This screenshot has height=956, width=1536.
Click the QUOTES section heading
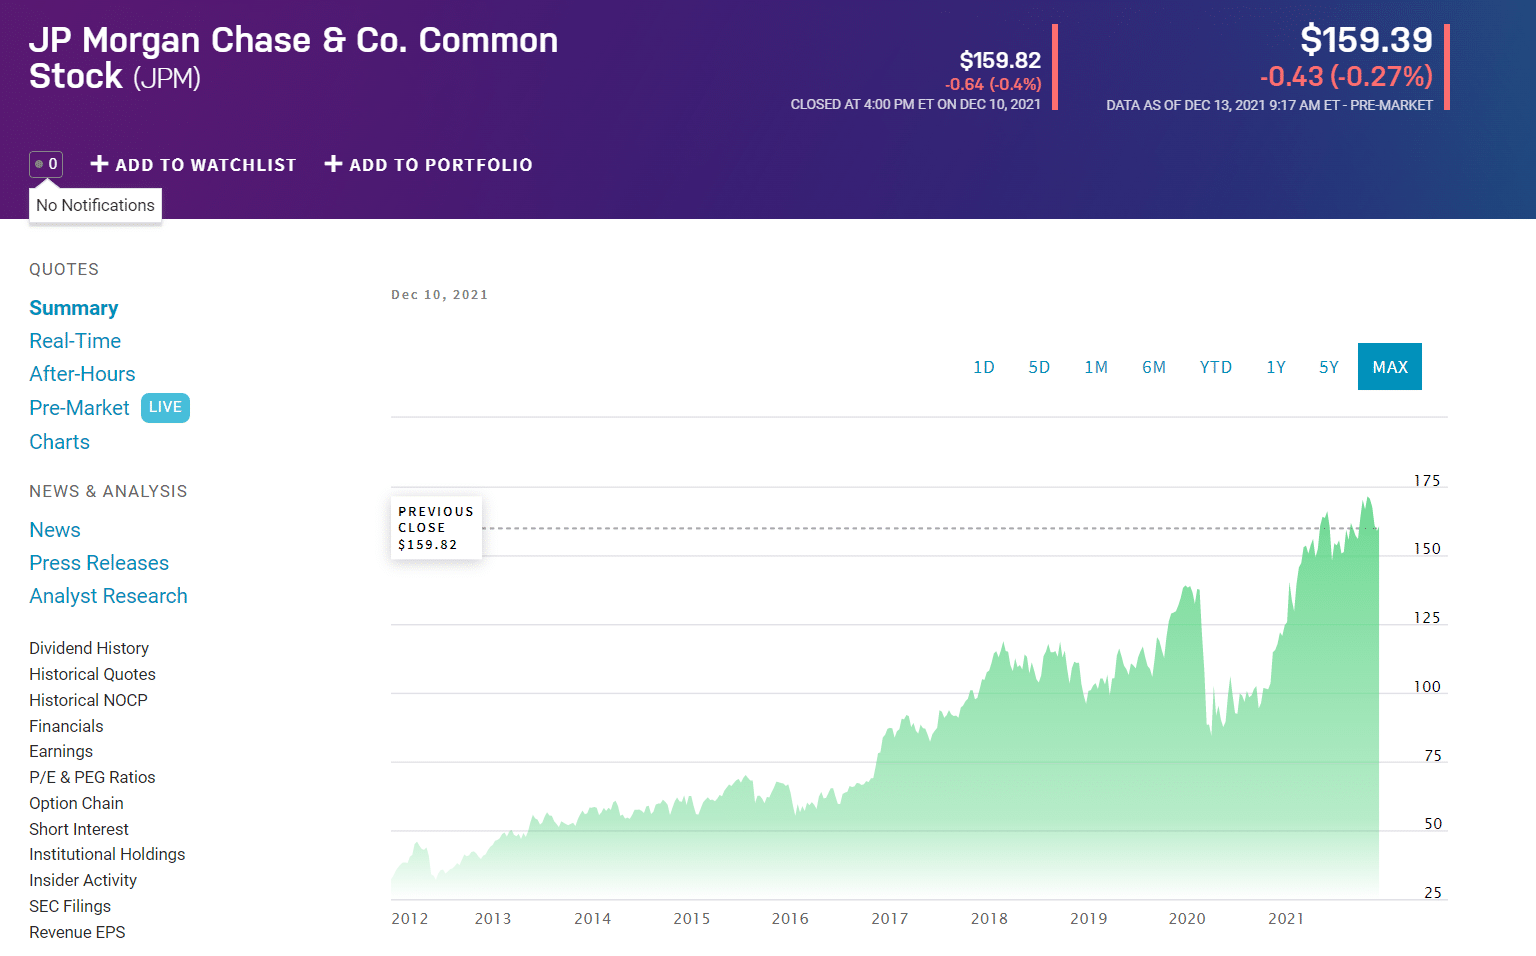(x=64, y=269)
